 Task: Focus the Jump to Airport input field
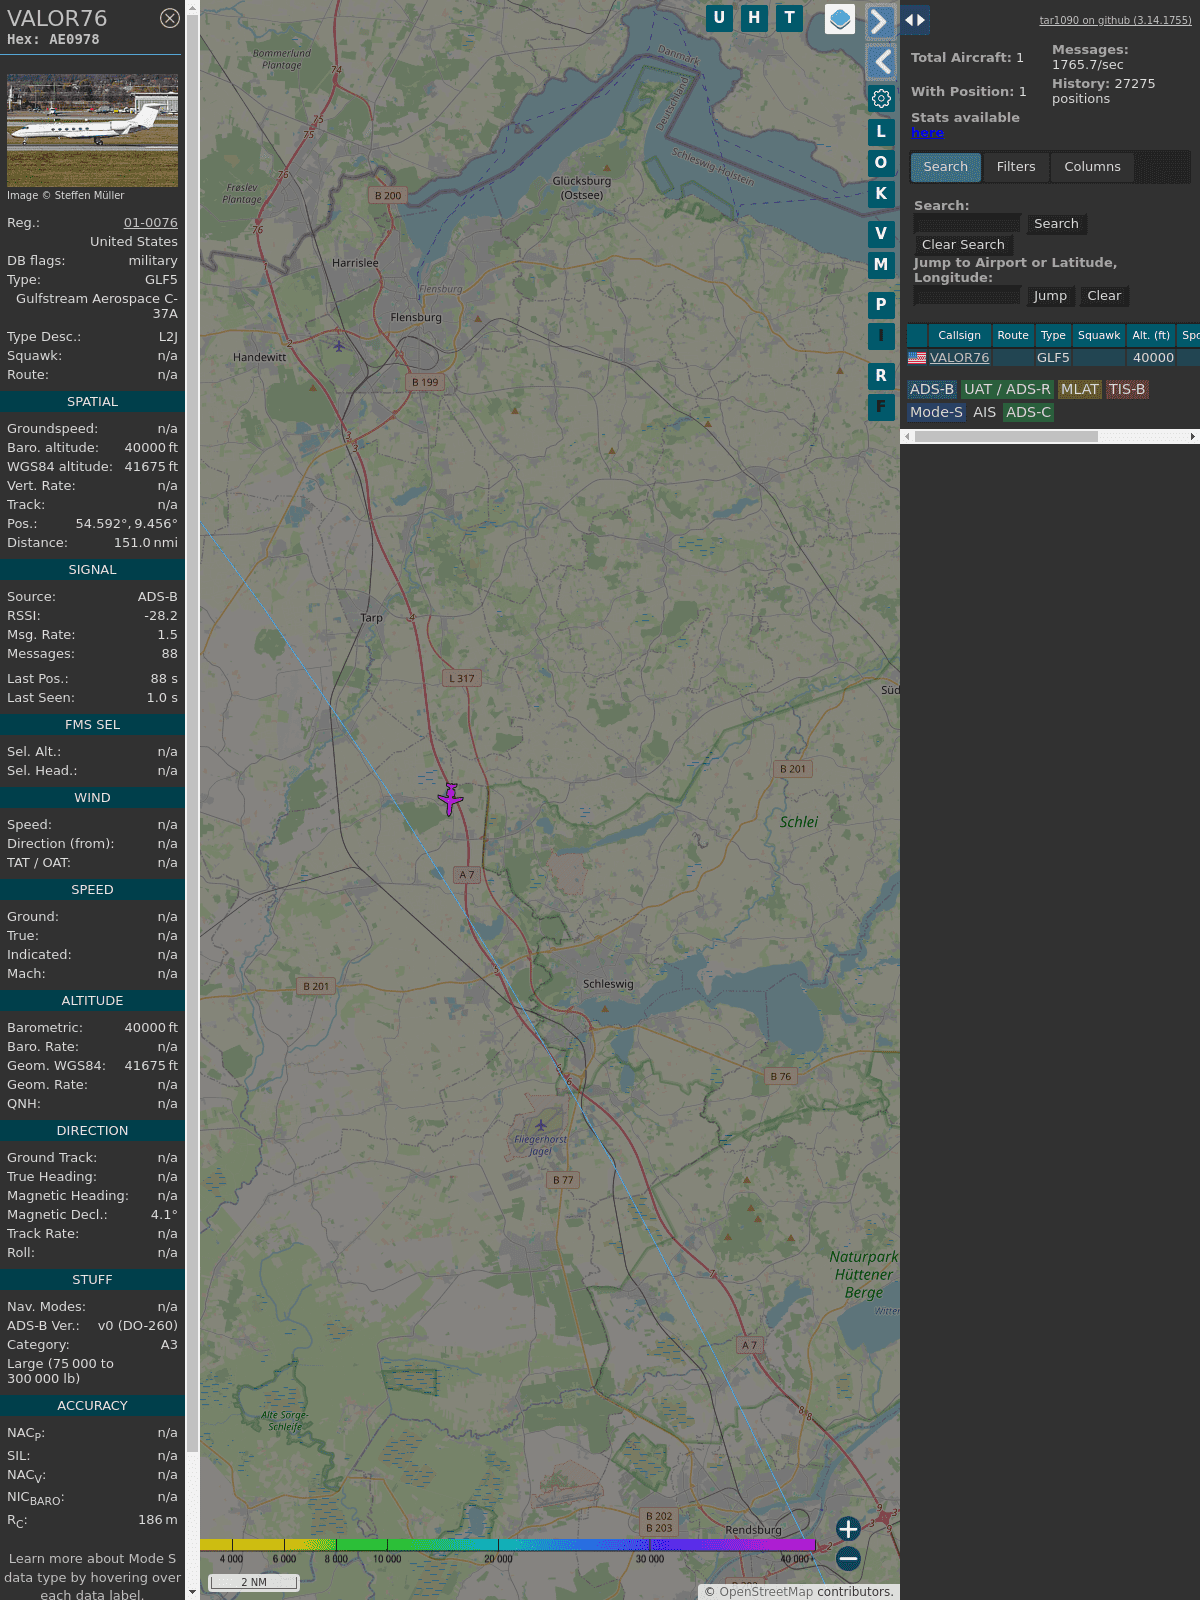967,296
